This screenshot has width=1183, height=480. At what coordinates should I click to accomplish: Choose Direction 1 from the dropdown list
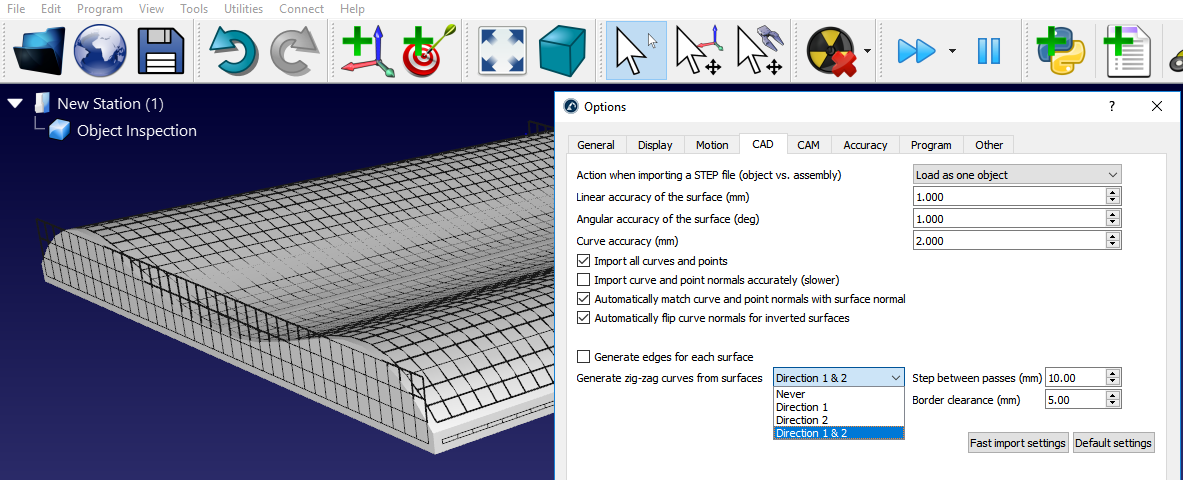[802, 407]
